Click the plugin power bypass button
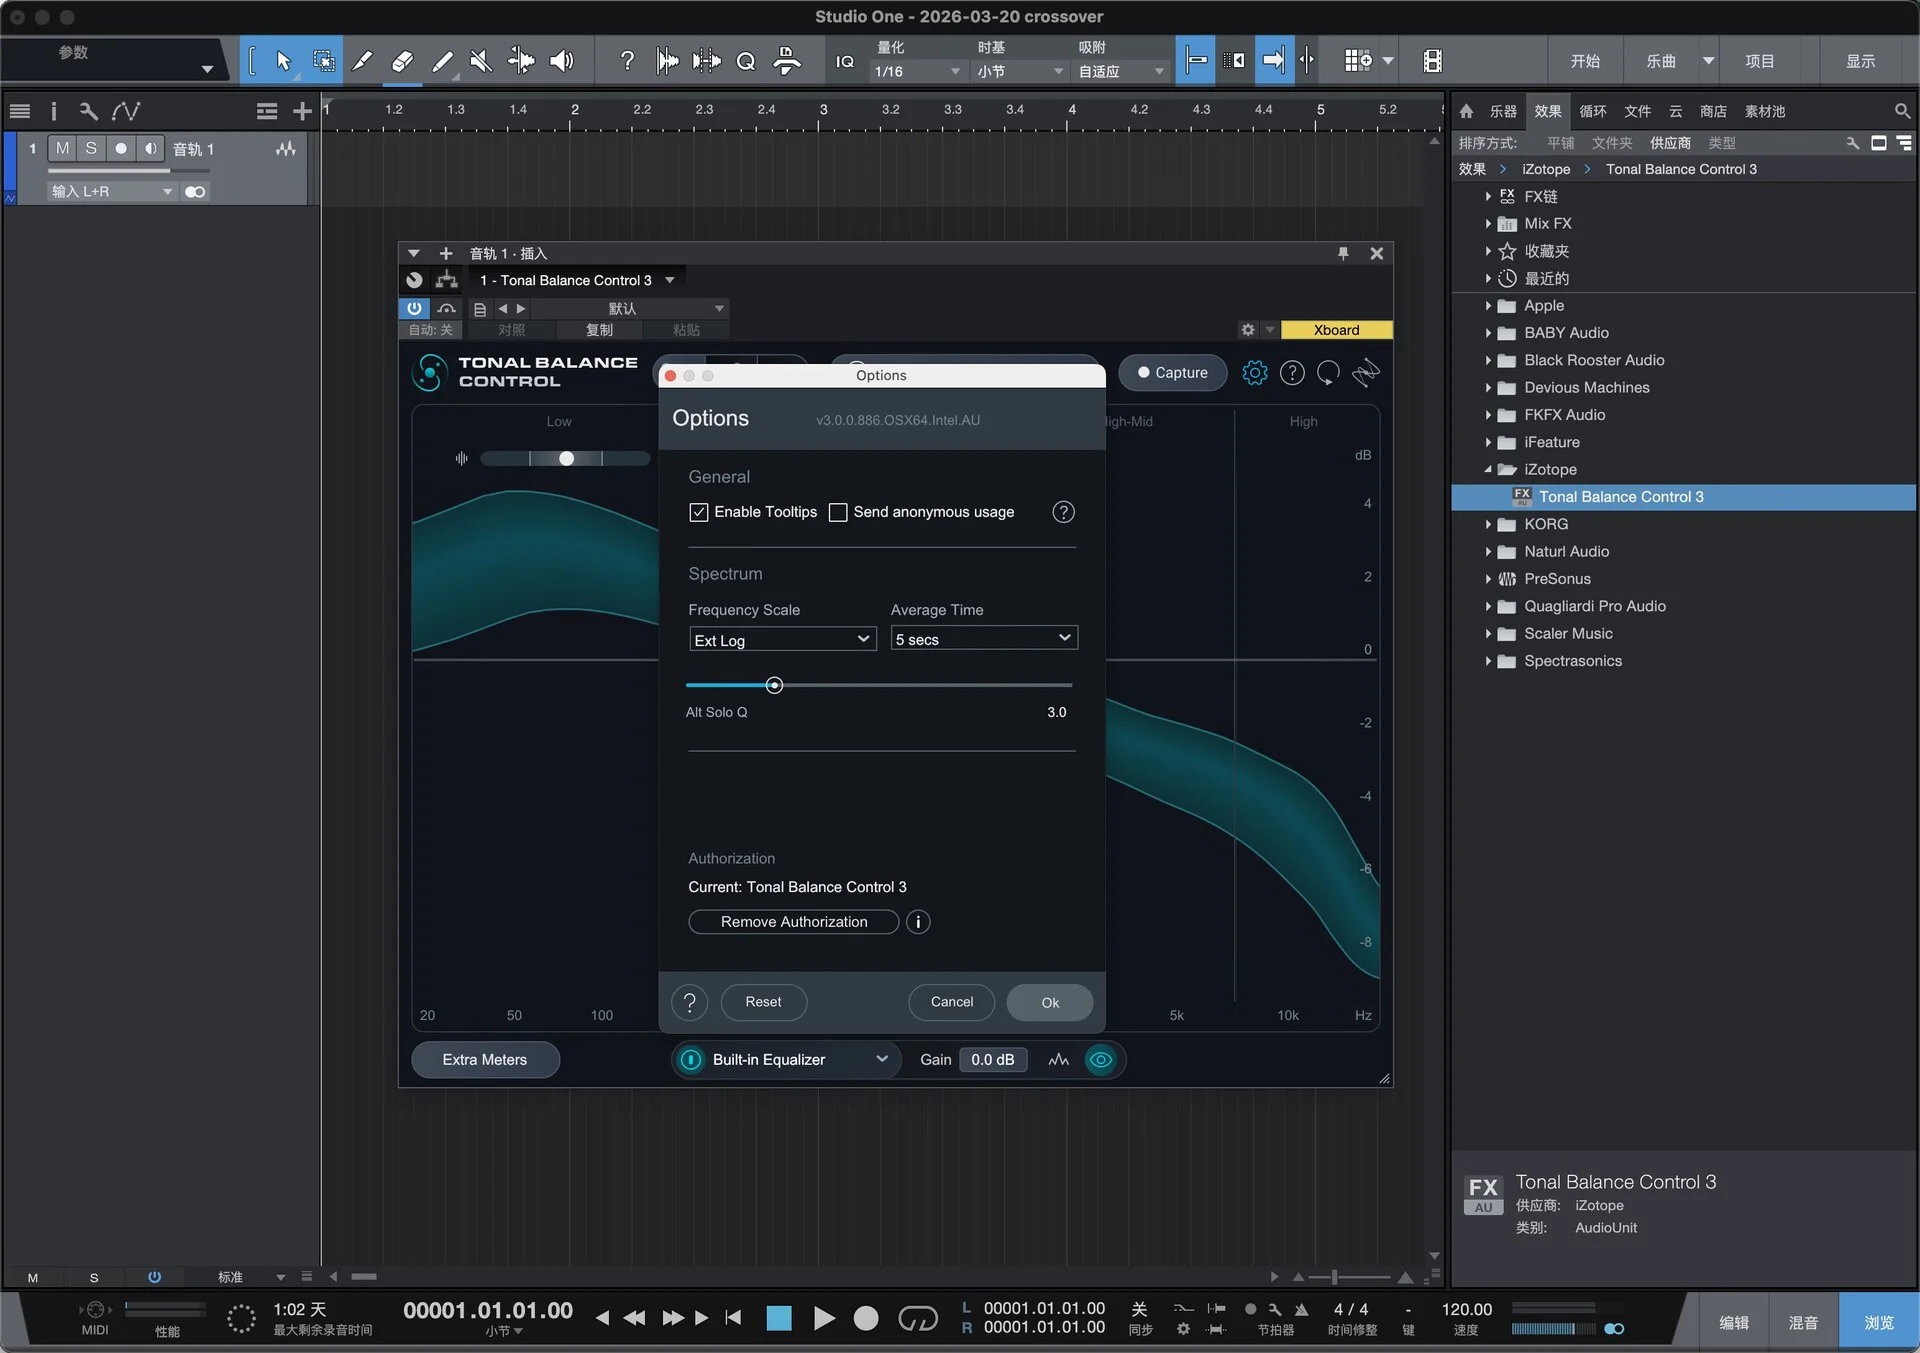1920x1353 pixels. 413,308
